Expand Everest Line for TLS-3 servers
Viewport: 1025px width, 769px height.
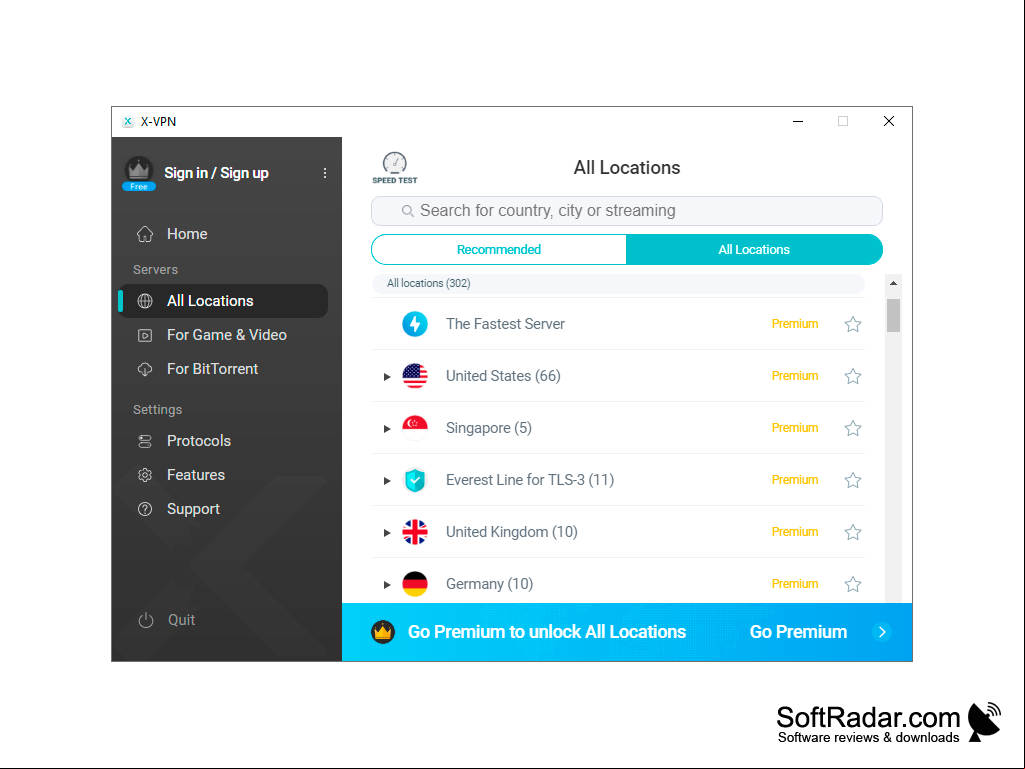(387, 481)
